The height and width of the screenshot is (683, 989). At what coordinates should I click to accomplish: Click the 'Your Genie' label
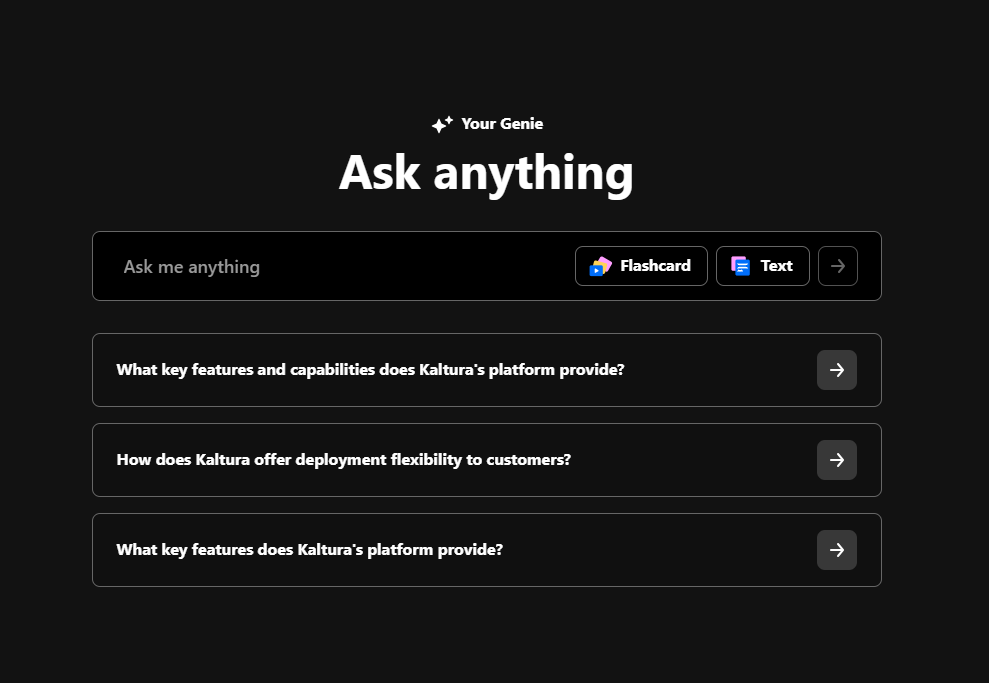[x=502, y=124]
